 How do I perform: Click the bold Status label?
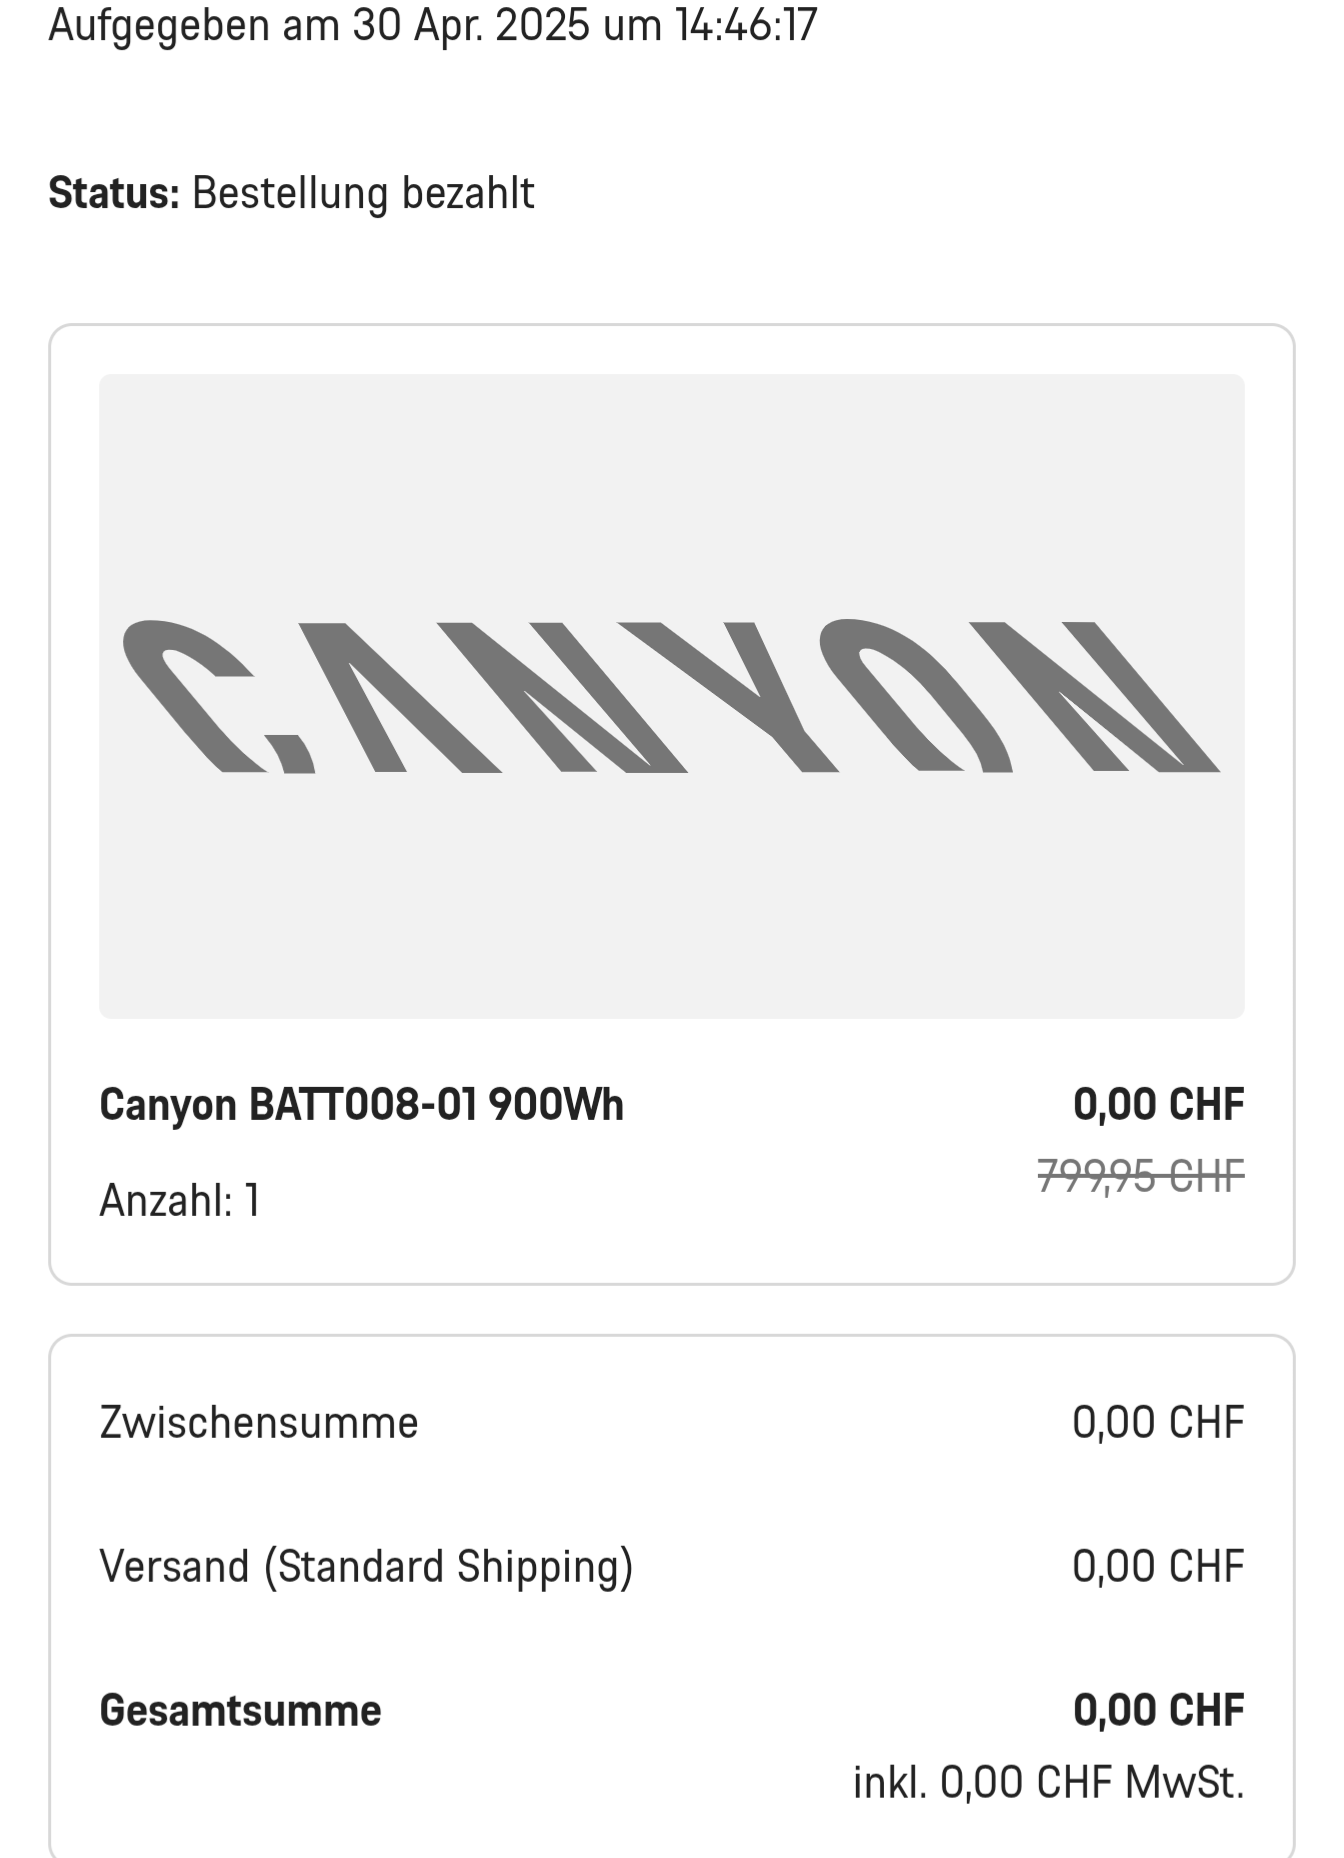pyautogui.click(x=114, y=193)
